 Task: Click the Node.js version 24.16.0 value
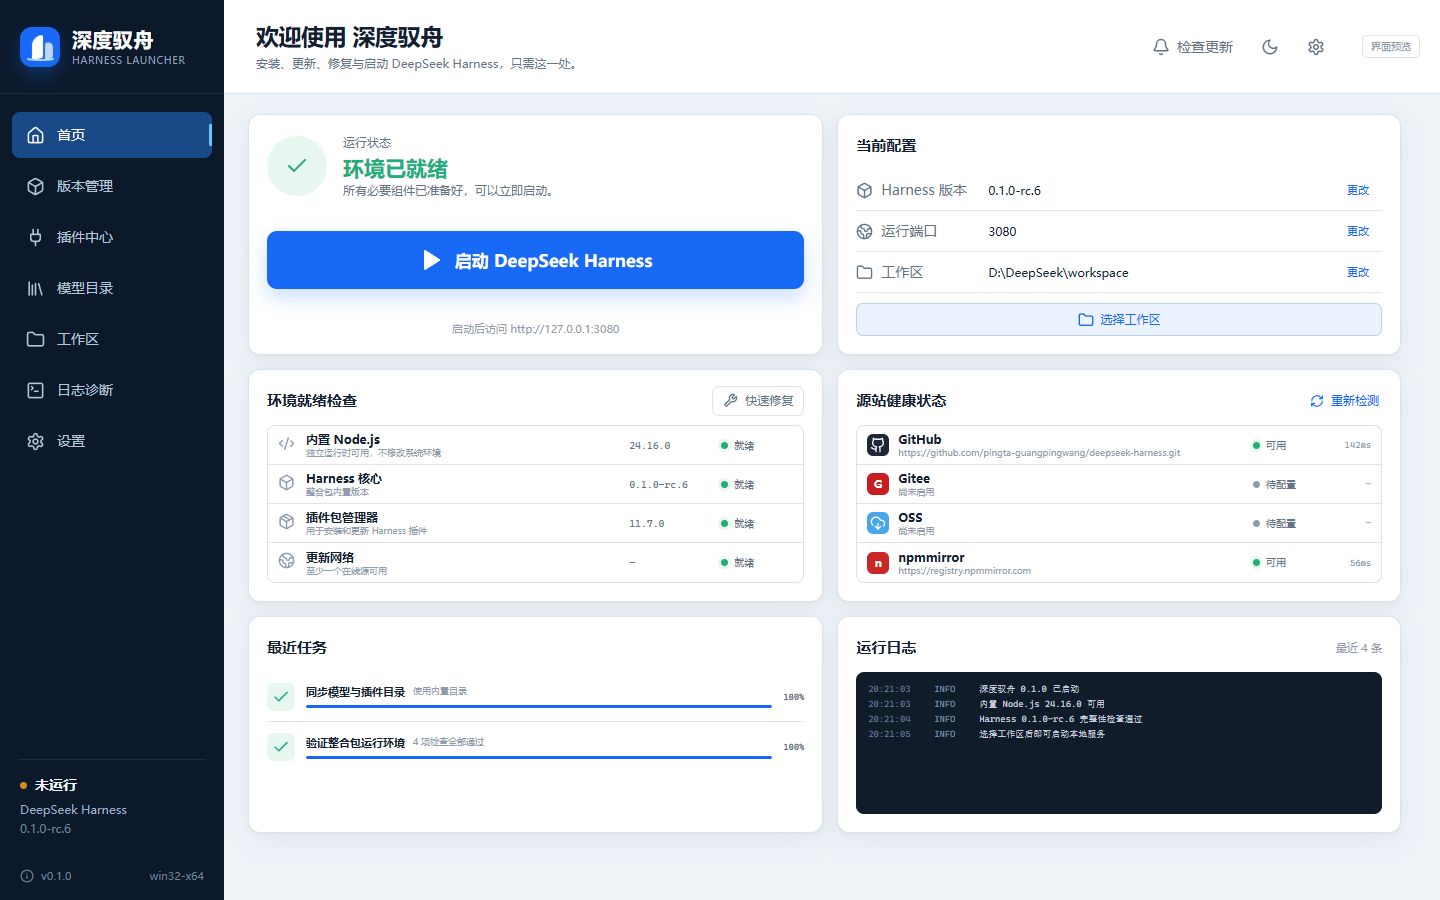click(650, 446)
